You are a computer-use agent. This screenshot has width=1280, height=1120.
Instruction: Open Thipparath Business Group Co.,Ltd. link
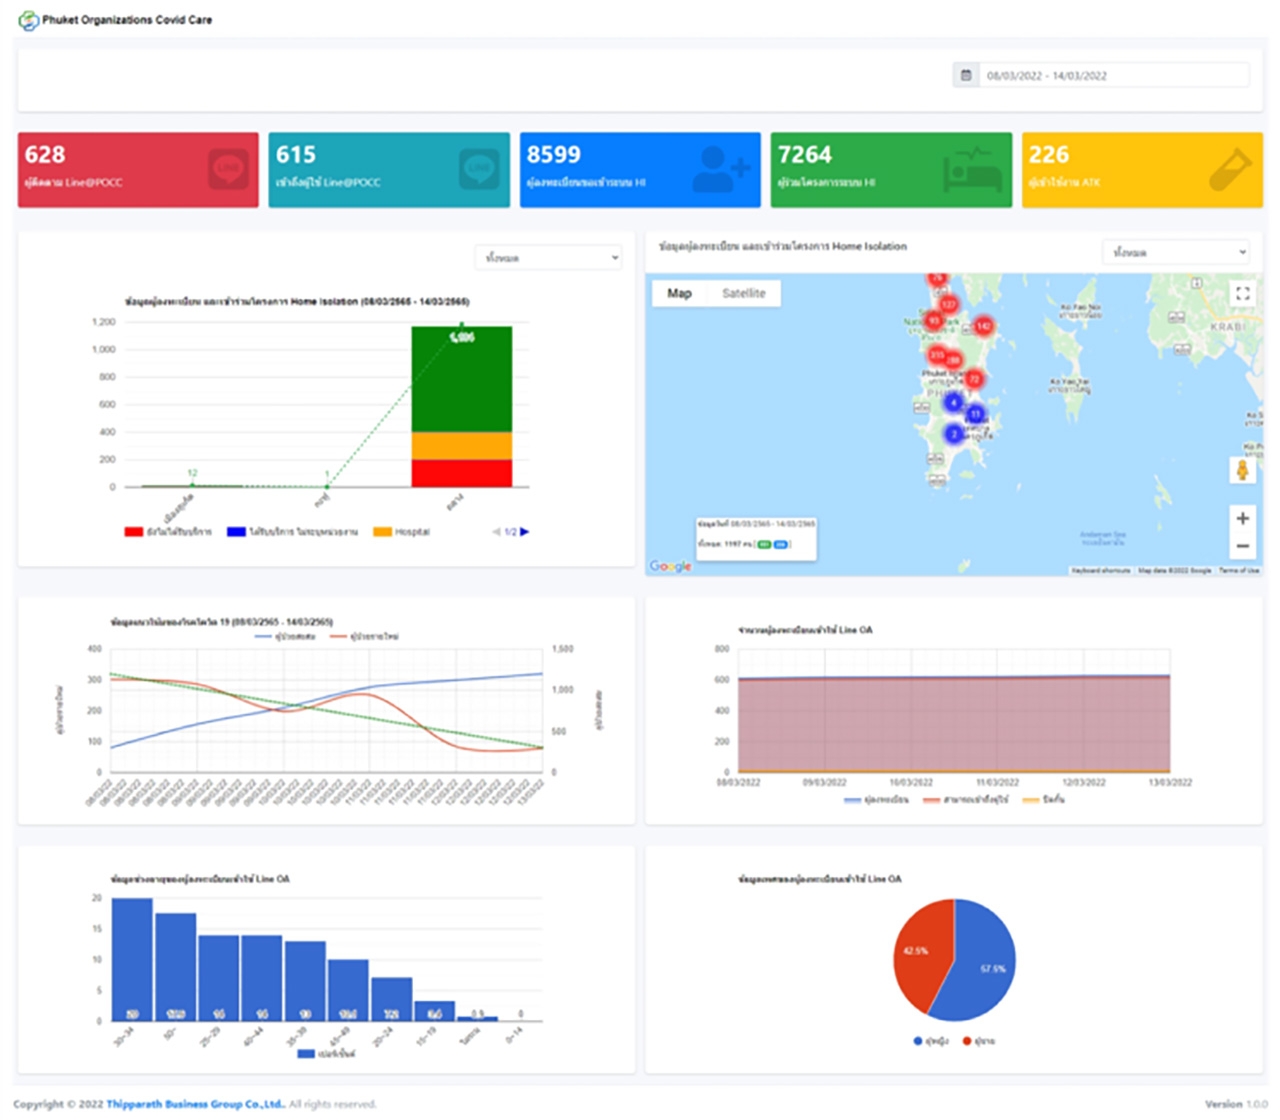(195, 1104)
